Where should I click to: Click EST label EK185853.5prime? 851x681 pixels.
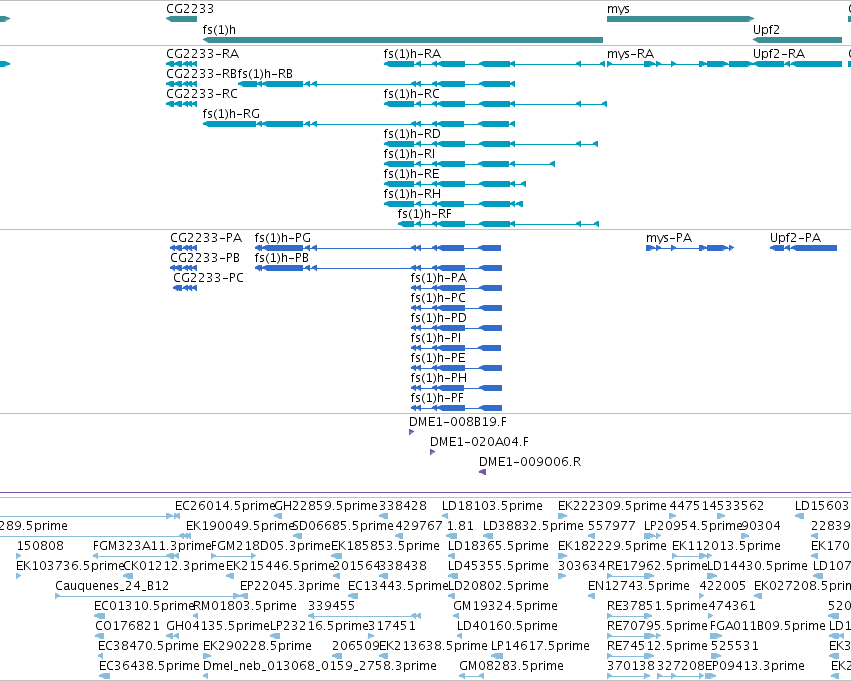[385, 546]
